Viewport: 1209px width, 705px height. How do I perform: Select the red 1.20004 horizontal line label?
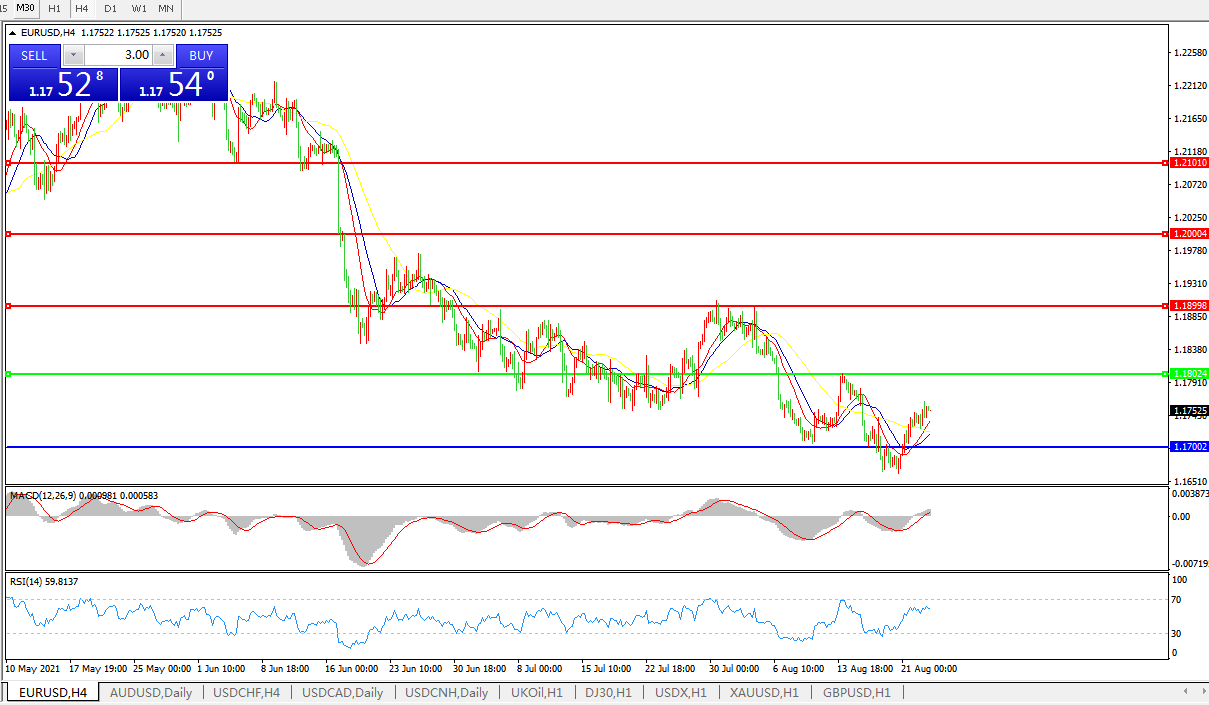[1188, 234]
